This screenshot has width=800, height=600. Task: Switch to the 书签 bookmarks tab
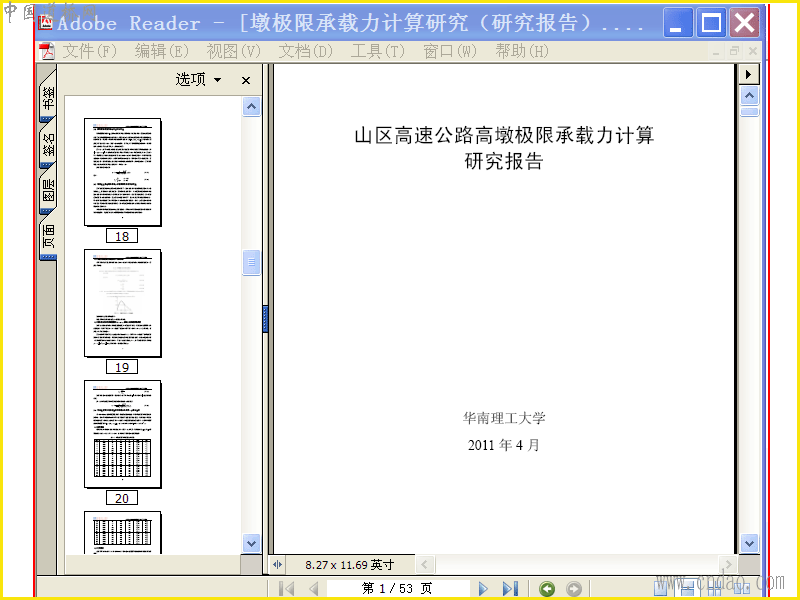click(48, 97)
